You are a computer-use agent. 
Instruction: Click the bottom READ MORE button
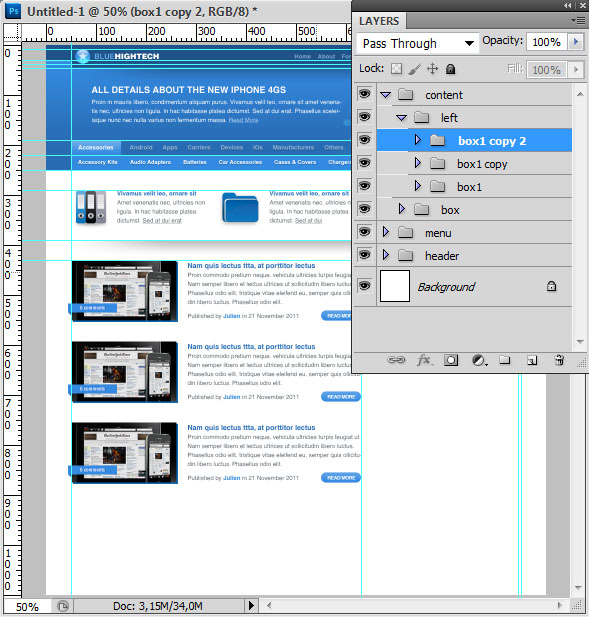click(341, 478)
